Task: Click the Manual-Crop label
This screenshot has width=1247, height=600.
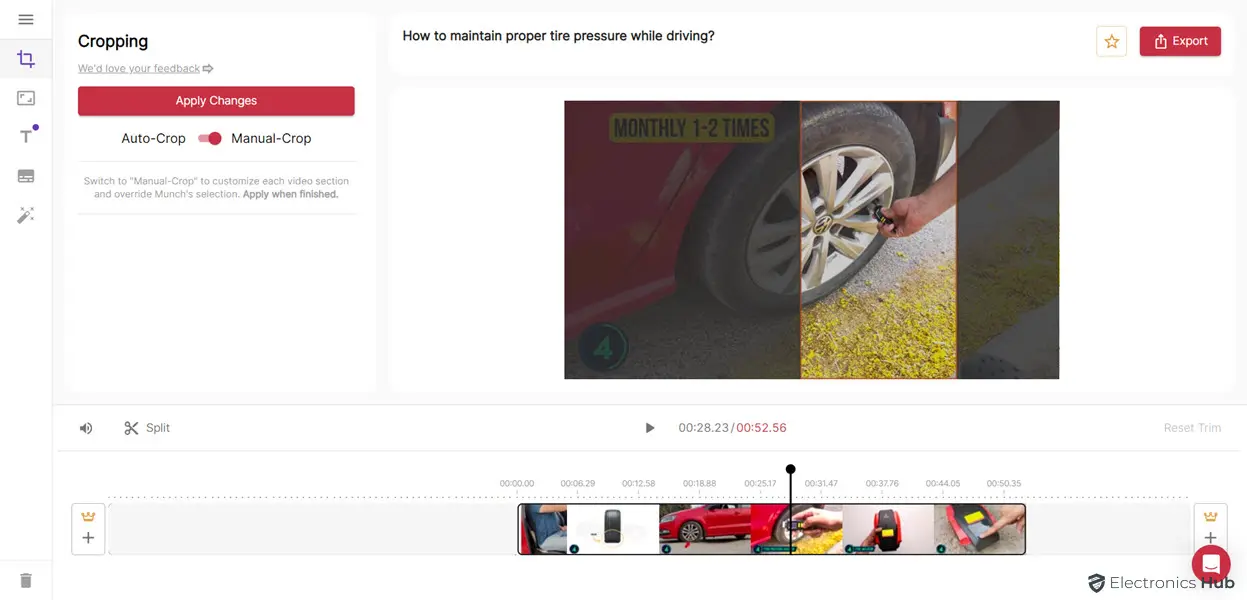Action: (x=271, y=139)
